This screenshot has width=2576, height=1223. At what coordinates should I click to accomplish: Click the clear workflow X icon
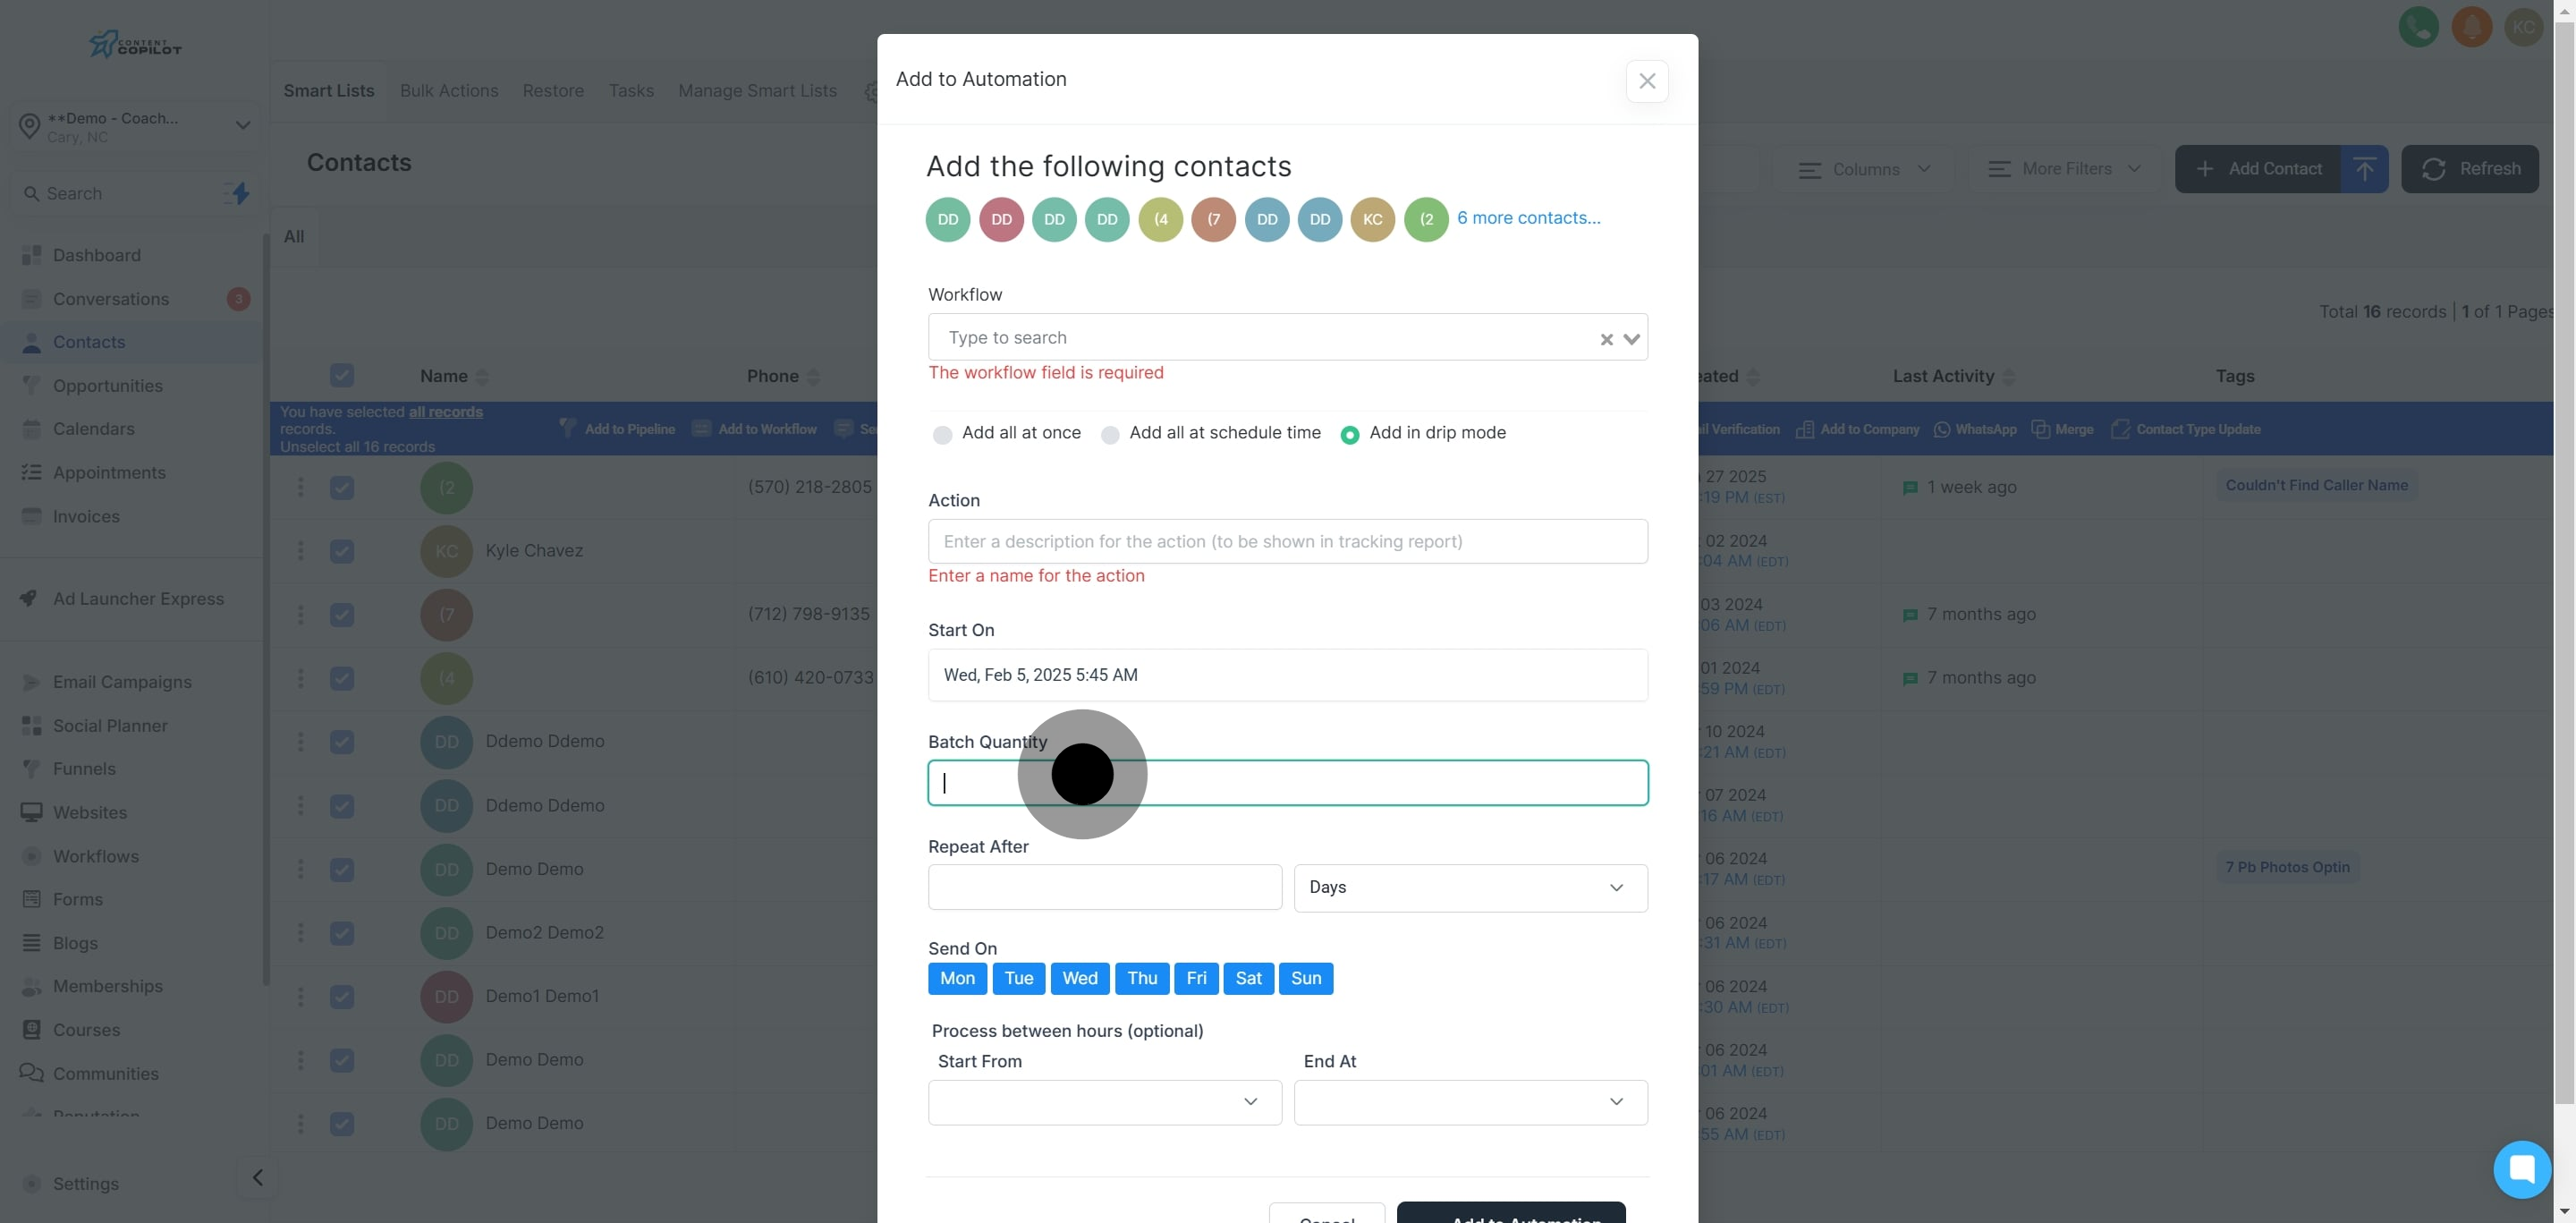1606,339
